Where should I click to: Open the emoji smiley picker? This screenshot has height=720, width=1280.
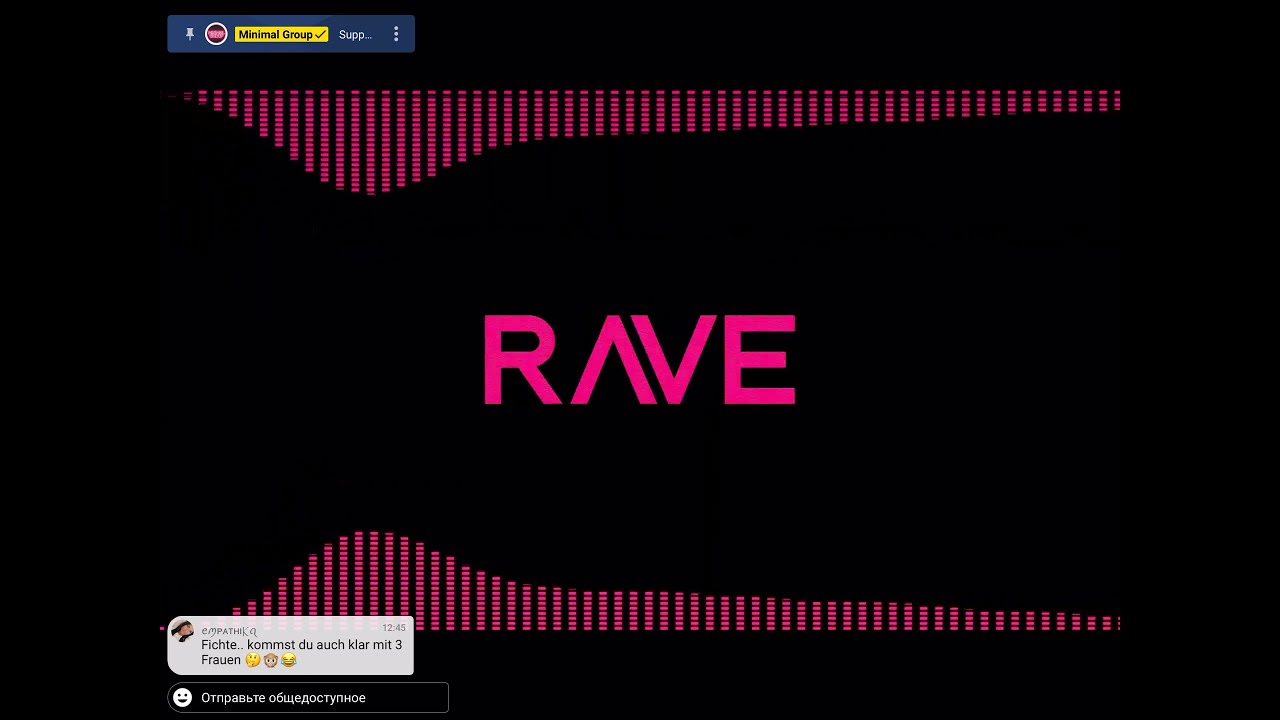tap(182, 697)
